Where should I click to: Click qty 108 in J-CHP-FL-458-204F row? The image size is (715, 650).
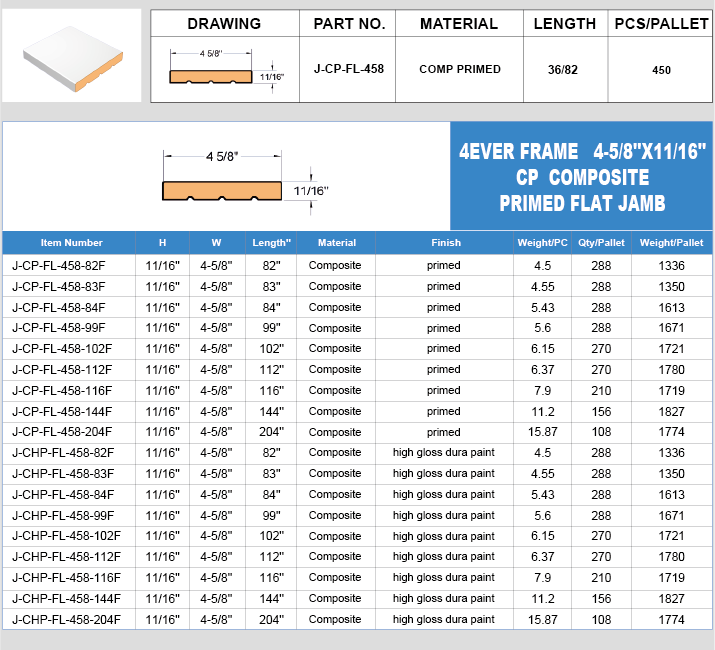(x=601, y=619)
